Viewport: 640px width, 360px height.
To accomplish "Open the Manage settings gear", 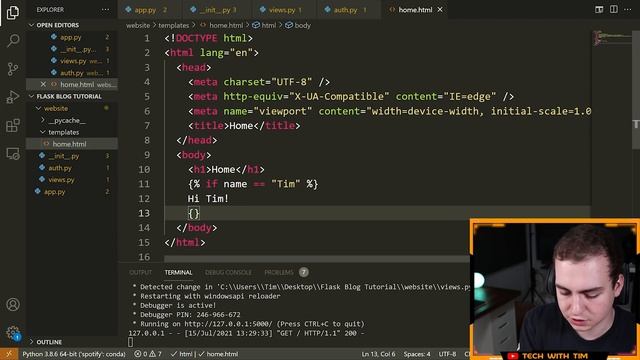I will tap(13, 333).
